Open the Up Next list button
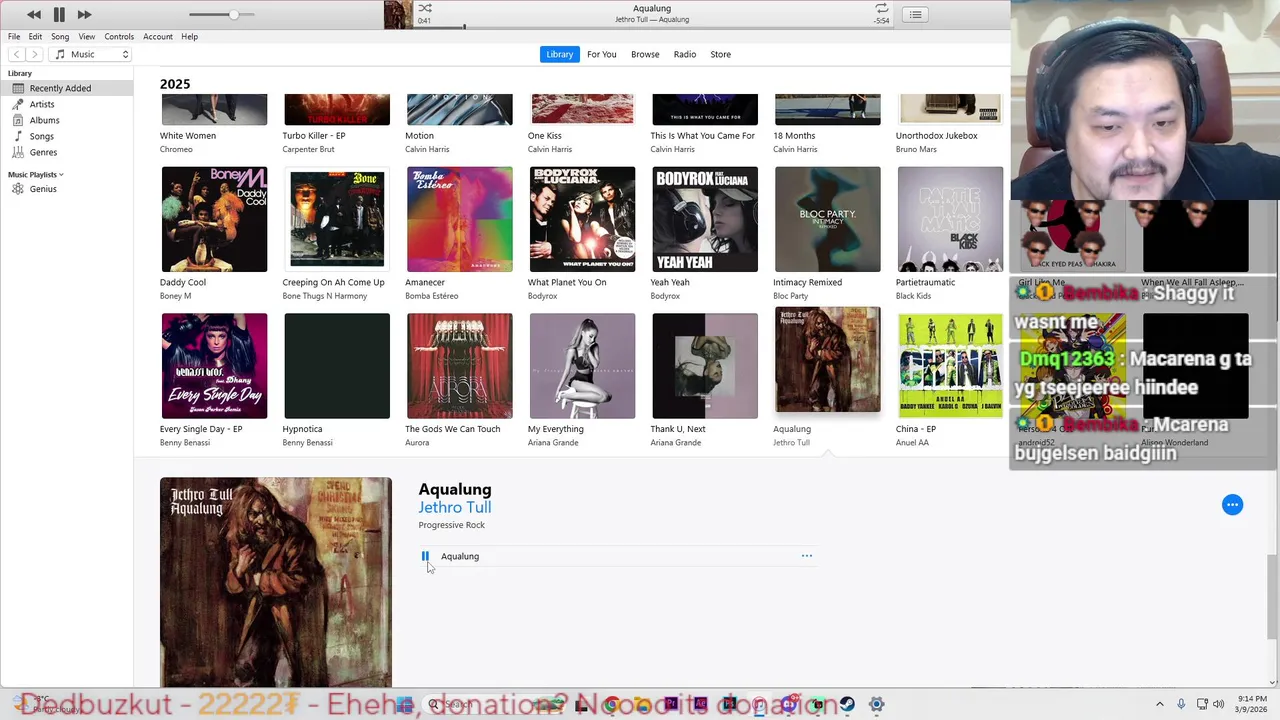The height and width of the screenshot is (720, 1280). click(x=915, y=15)
